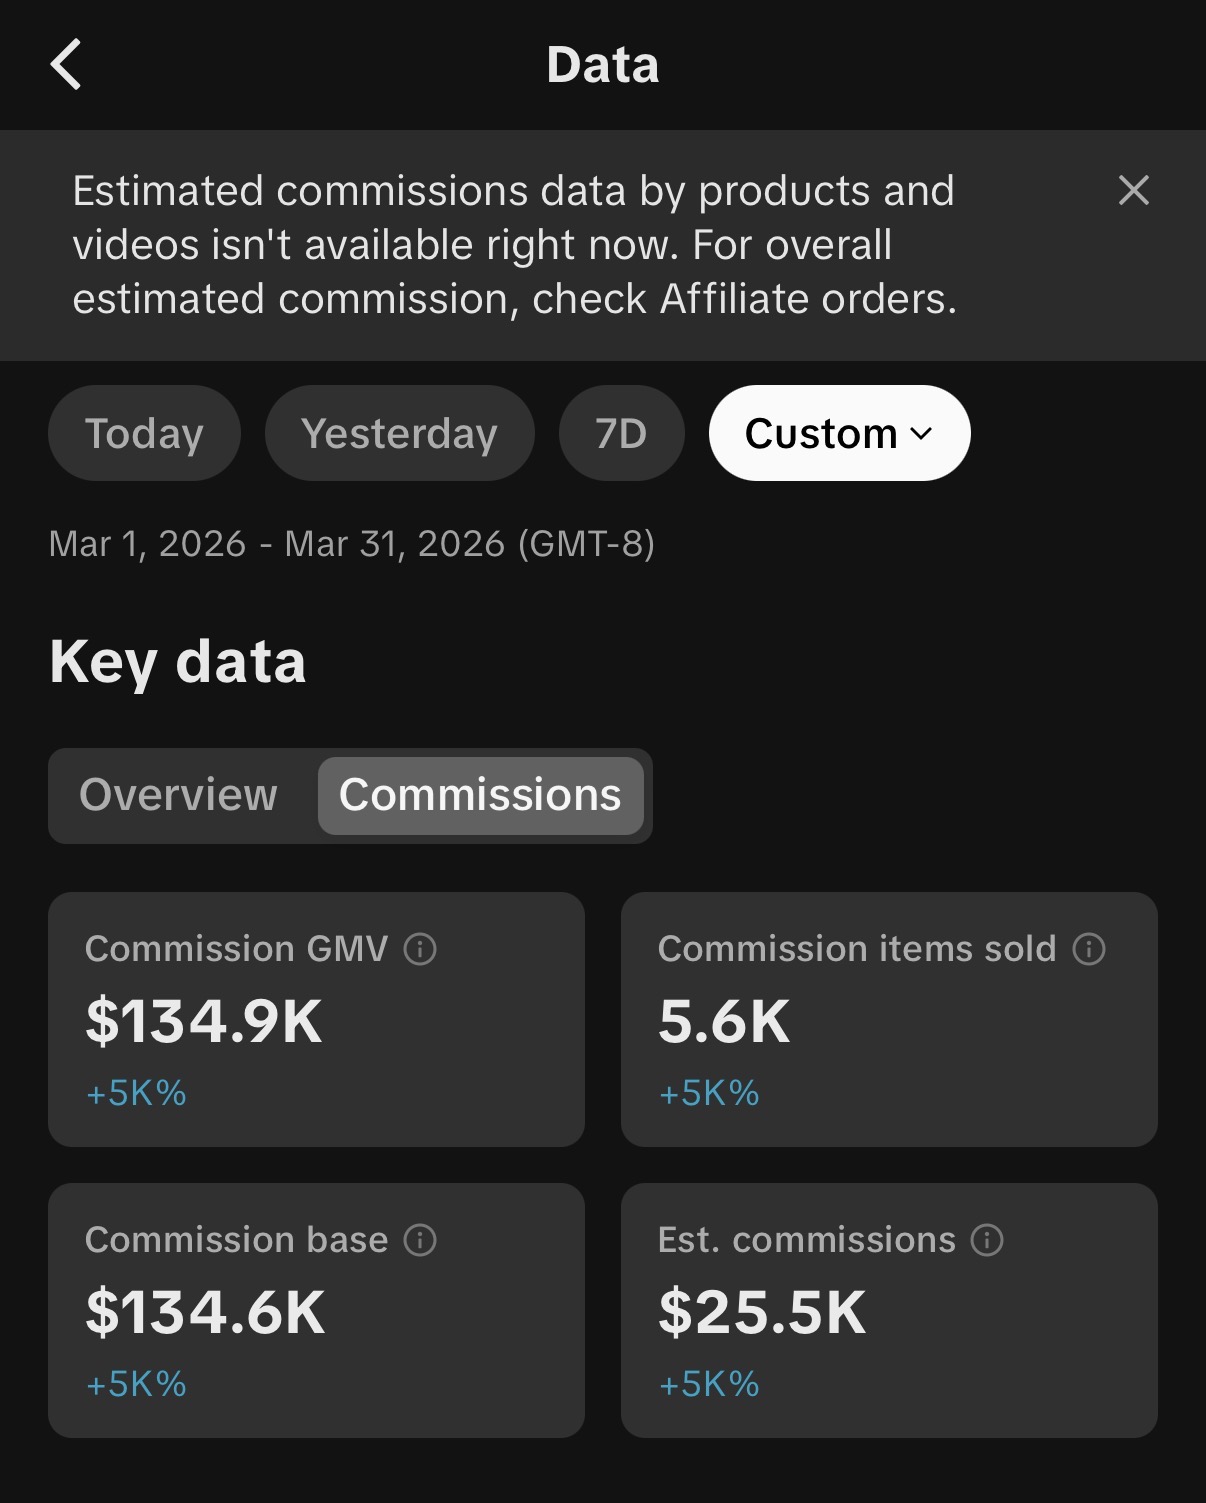Screen dimensions: 1206x1503
Task: Tap the Data page title
Action: 603,65
